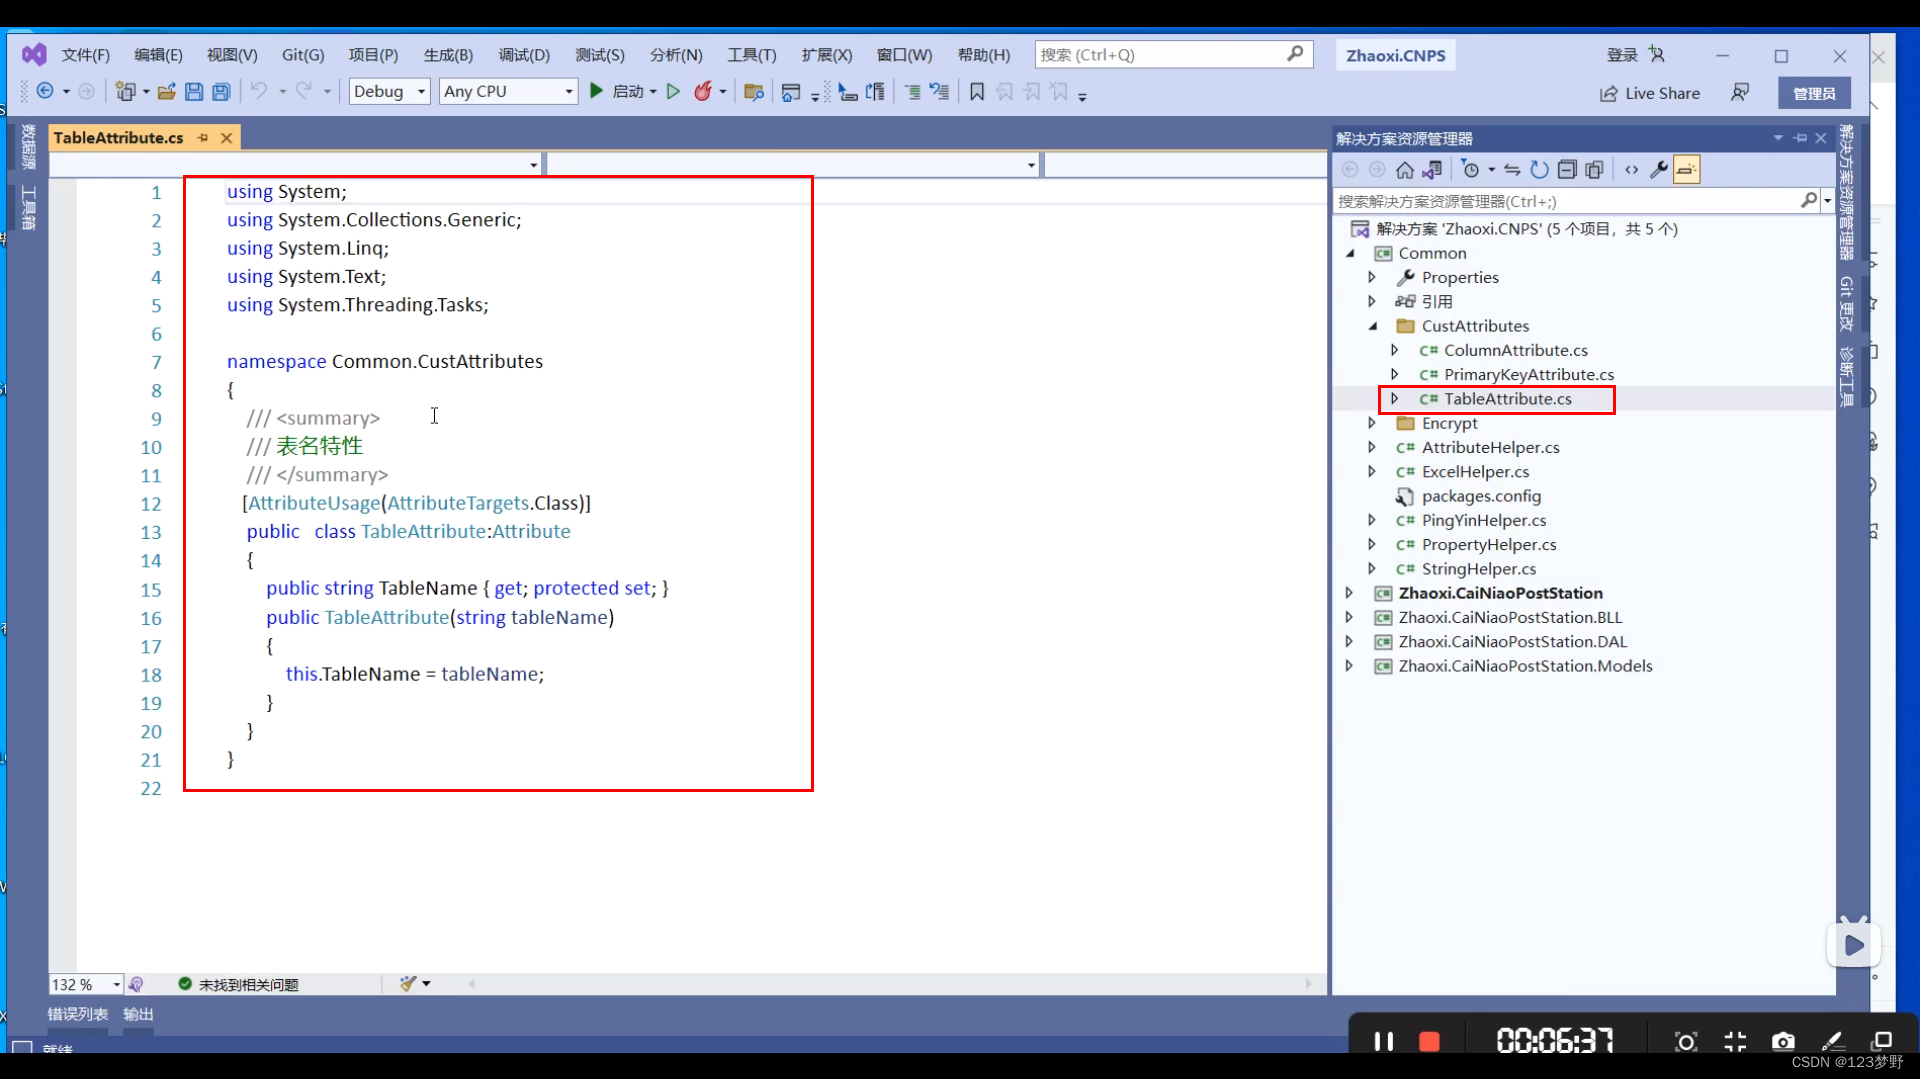
Task: Click the bookmark toggle icon in toolbar
Action: [x=977, y=92]
